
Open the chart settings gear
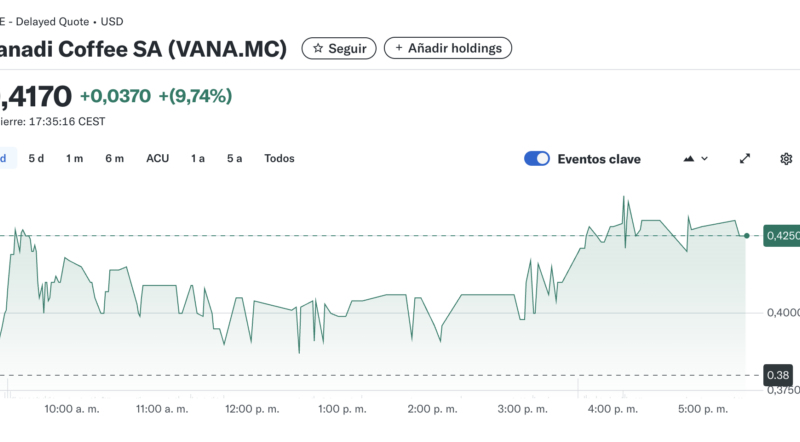pos(786,159)
